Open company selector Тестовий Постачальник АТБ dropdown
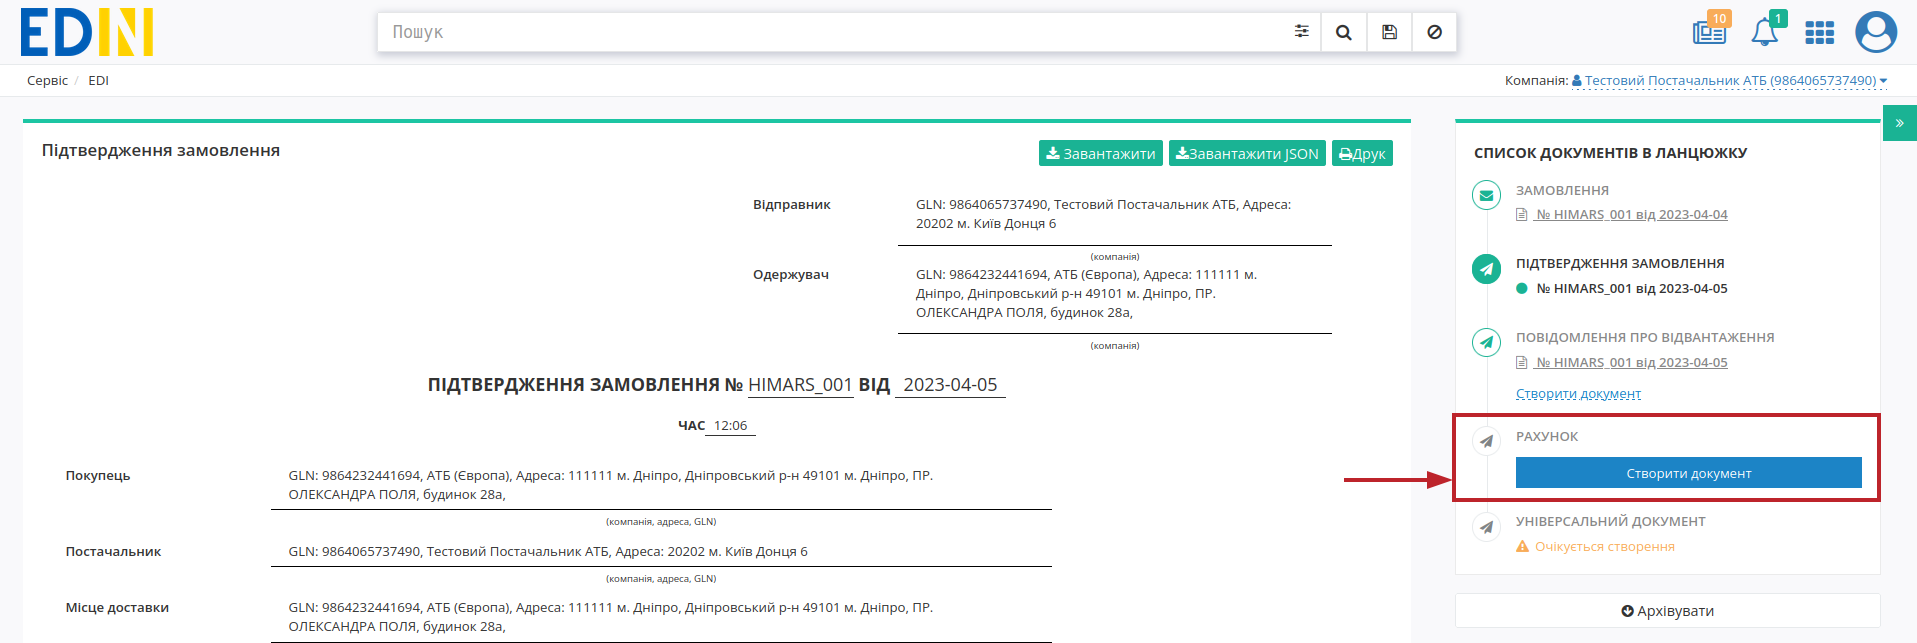 click(1729, 81)
